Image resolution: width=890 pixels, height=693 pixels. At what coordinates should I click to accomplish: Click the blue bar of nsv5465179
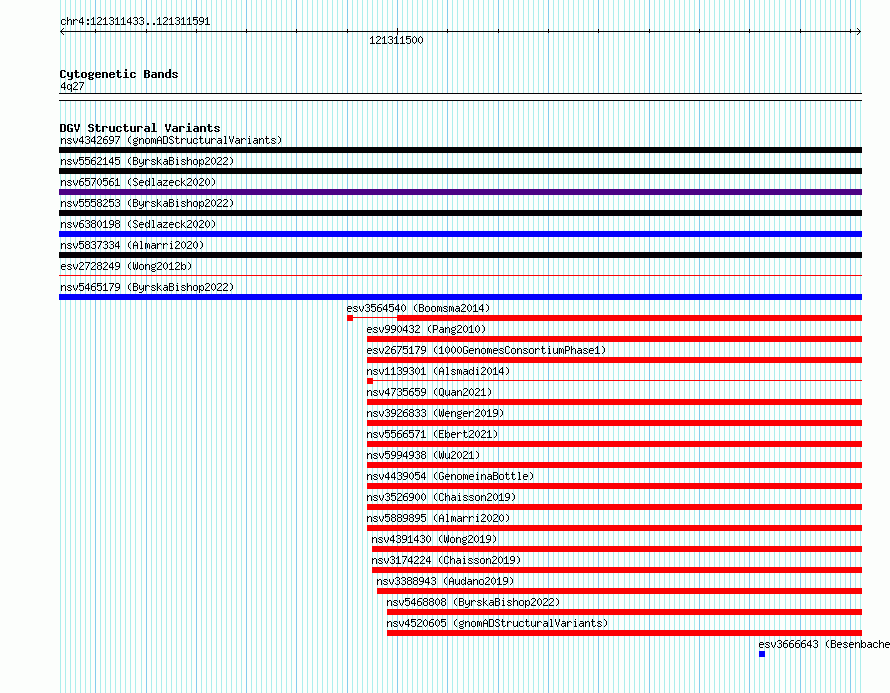460,297
